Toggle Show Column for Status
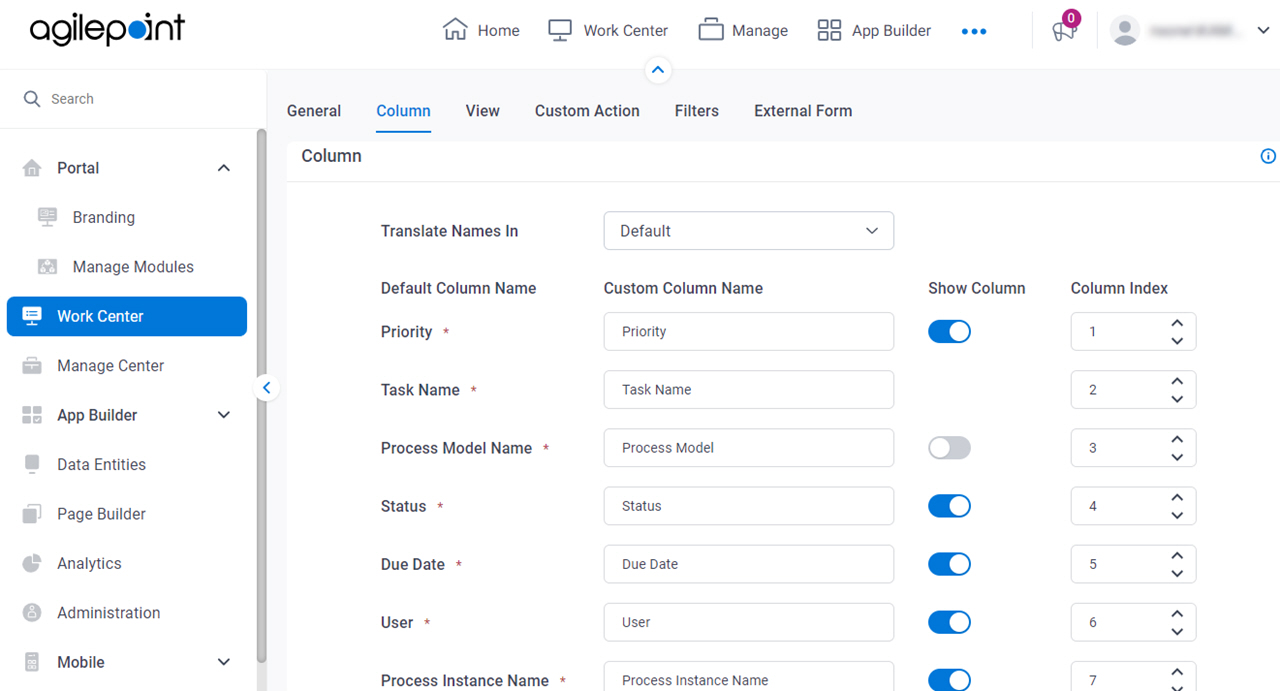 [x=949, y=506]
